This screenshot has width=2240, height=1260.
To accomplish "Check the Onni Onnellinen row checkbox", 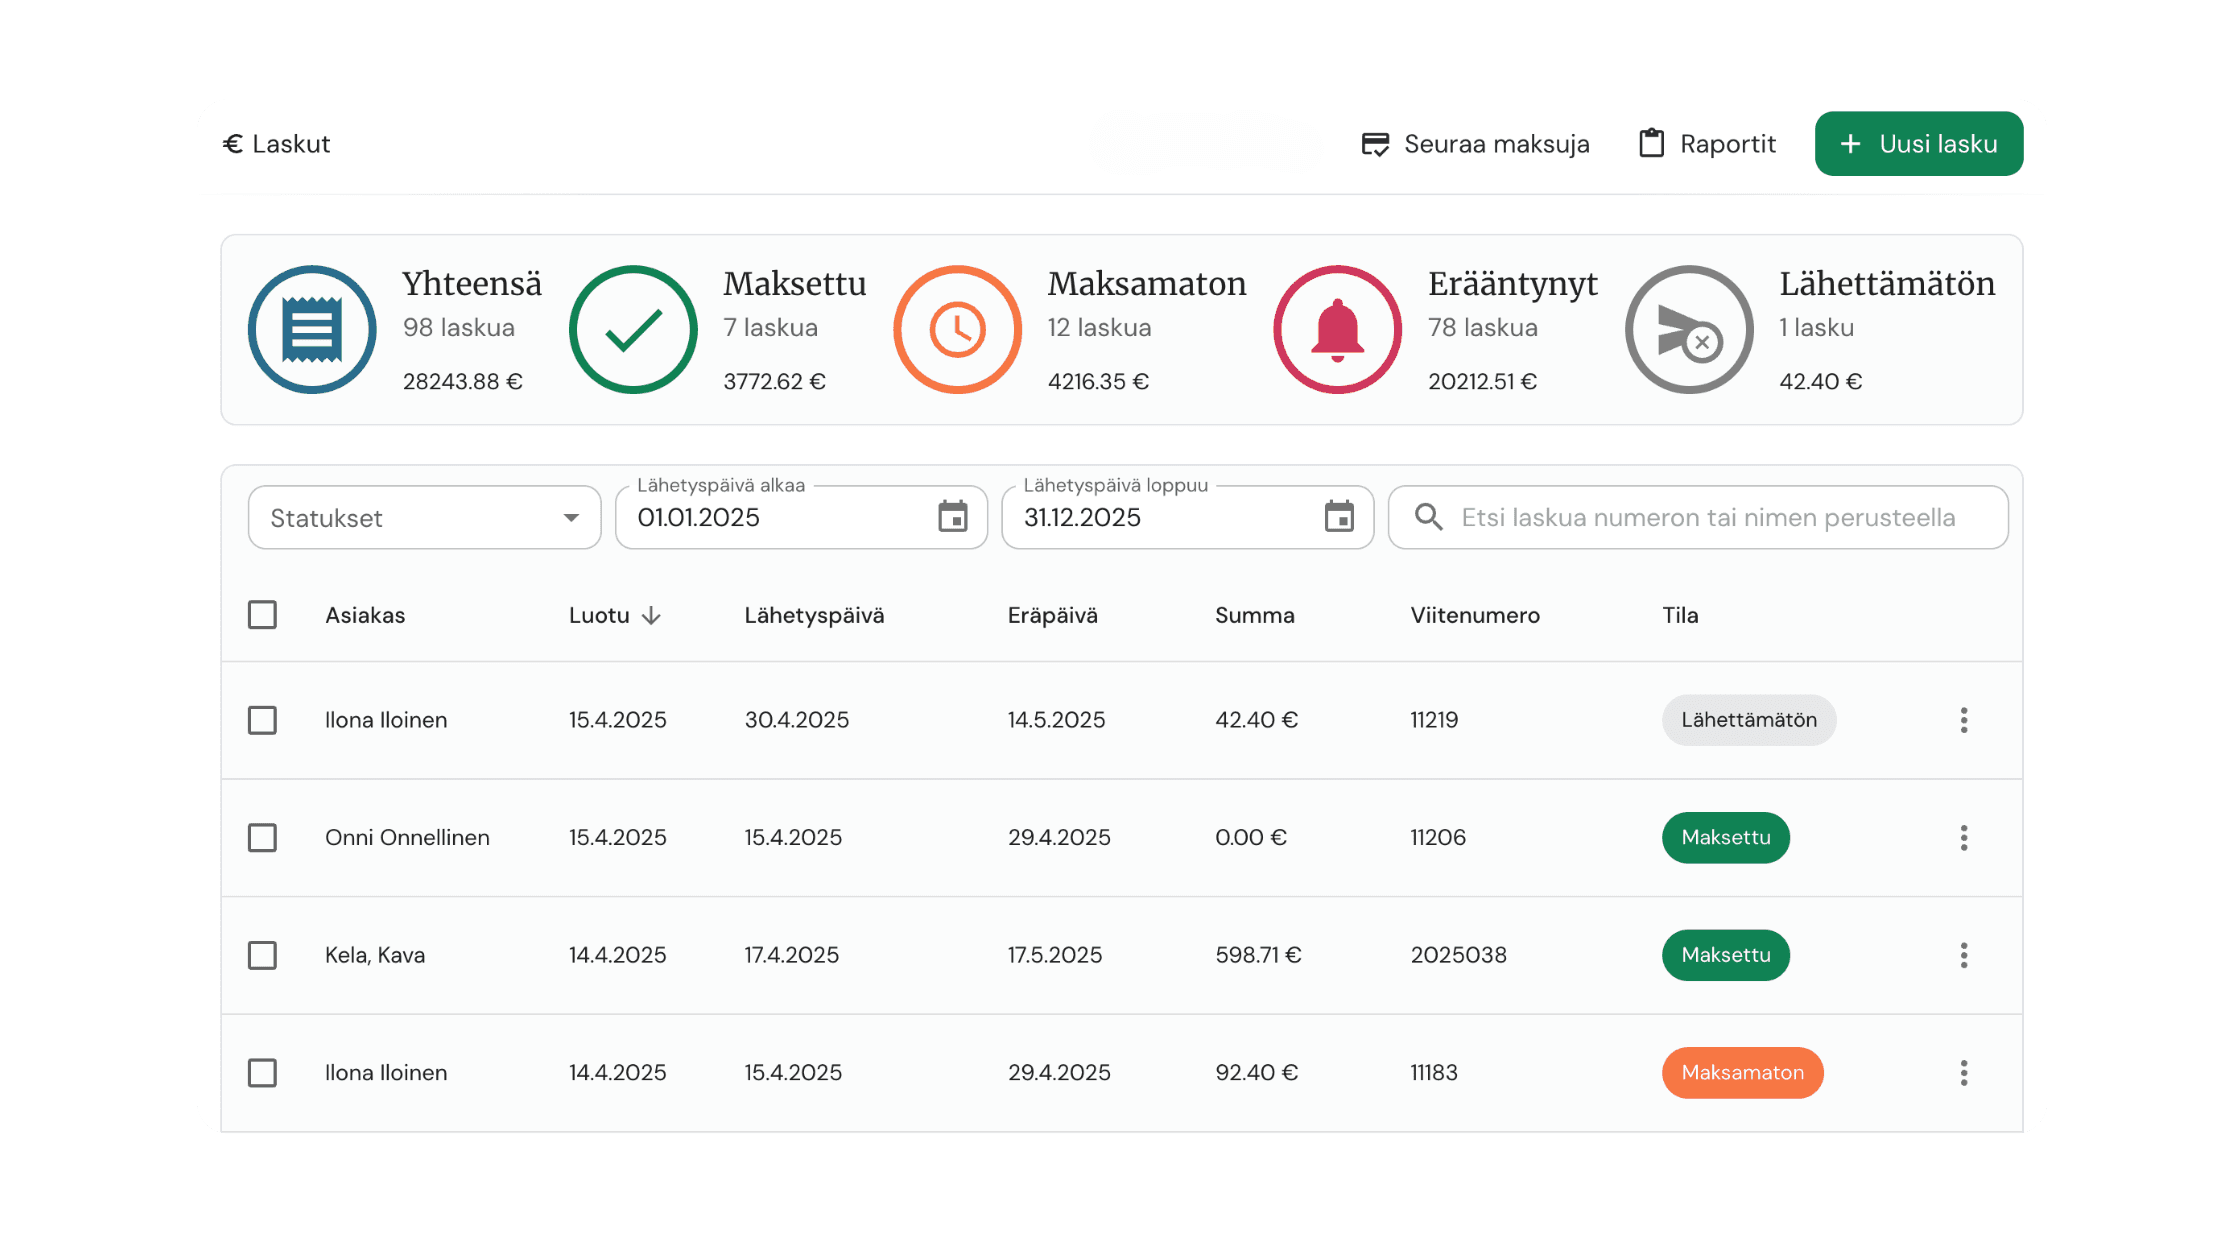I will pyautogui.click(x=262, y=837).
